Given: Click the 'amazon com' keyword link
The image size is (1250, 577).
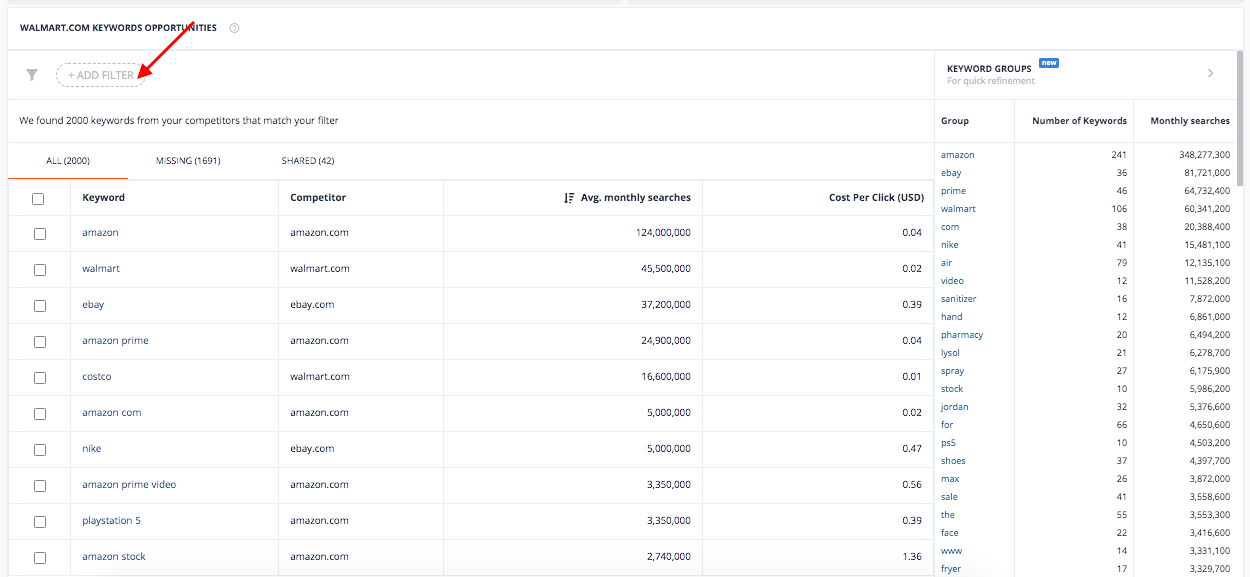Looking at the screenshot, I should tap(112, 413).
